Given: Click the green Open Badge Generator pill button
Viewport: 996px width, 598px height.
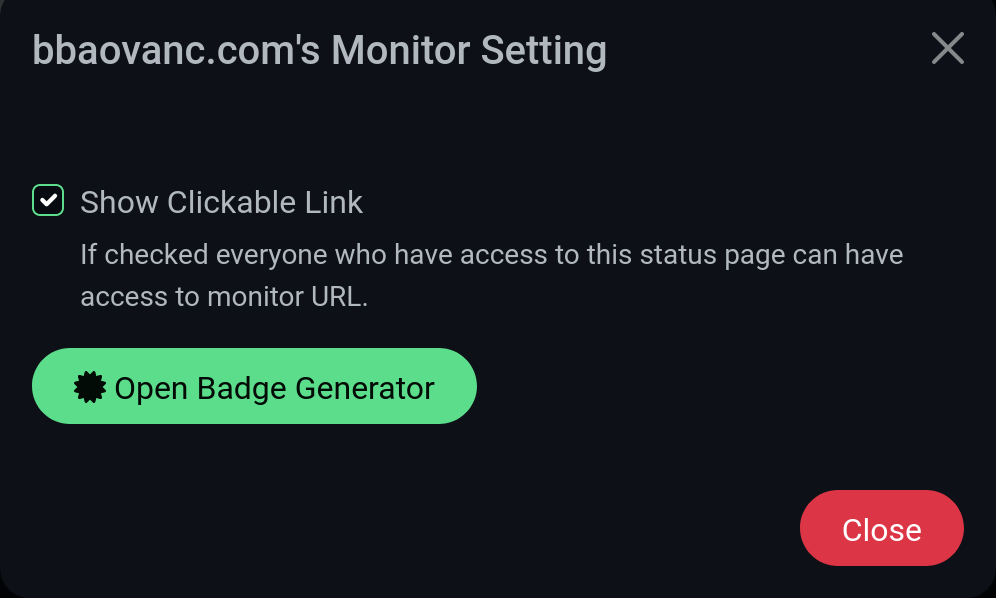Looking at the screenshot, I should 254,386.
